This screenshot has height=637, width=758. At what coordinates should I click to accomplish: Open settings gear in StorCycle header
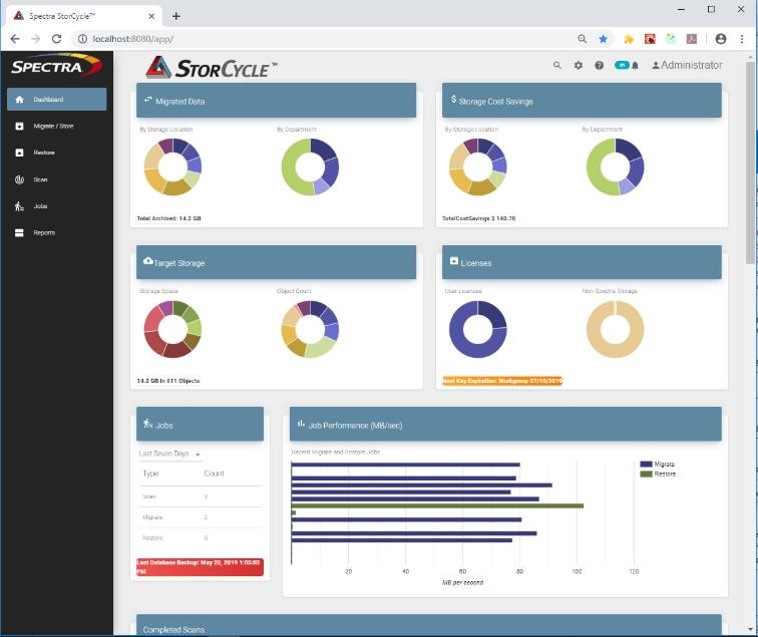(578, 65)
